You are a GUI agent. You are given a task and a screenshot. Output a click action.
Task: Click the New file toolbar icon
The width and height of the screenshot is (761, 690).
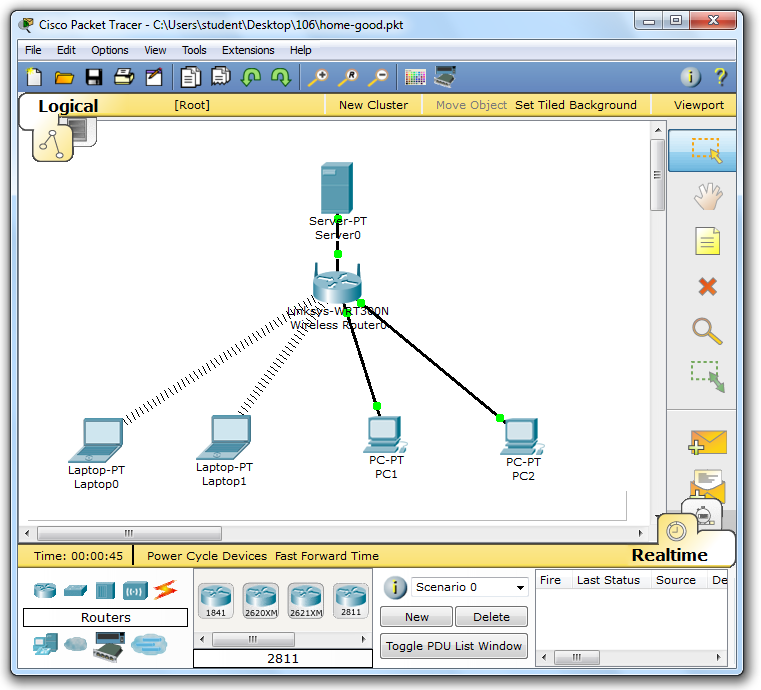[34, 77]
